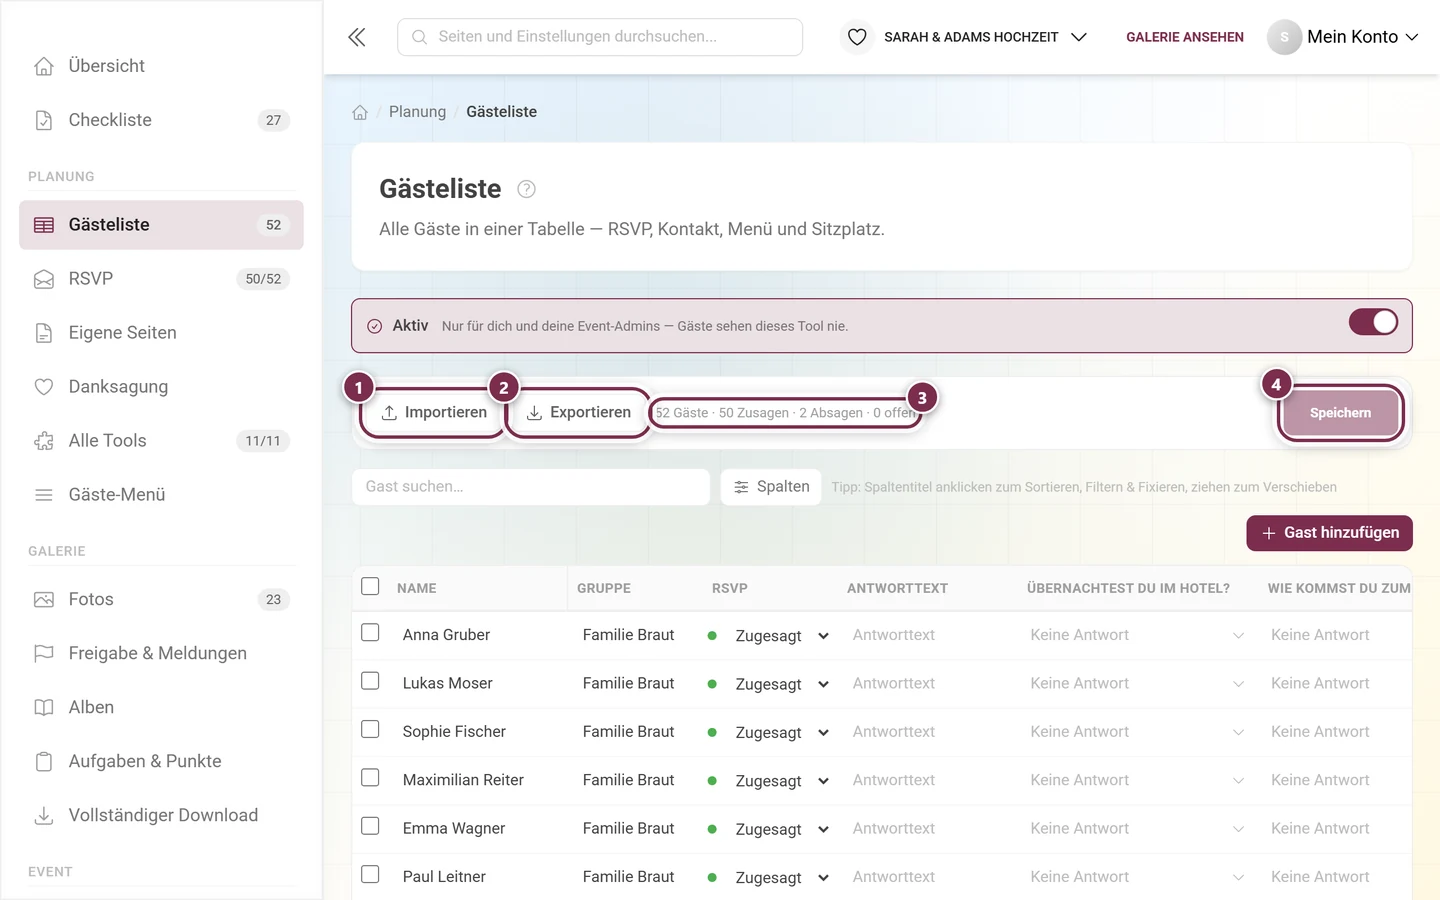The image size is (1440, 900).
Task: Click Familie Braut cell for Lukas Moser
Action: click(x=628, y=683)
